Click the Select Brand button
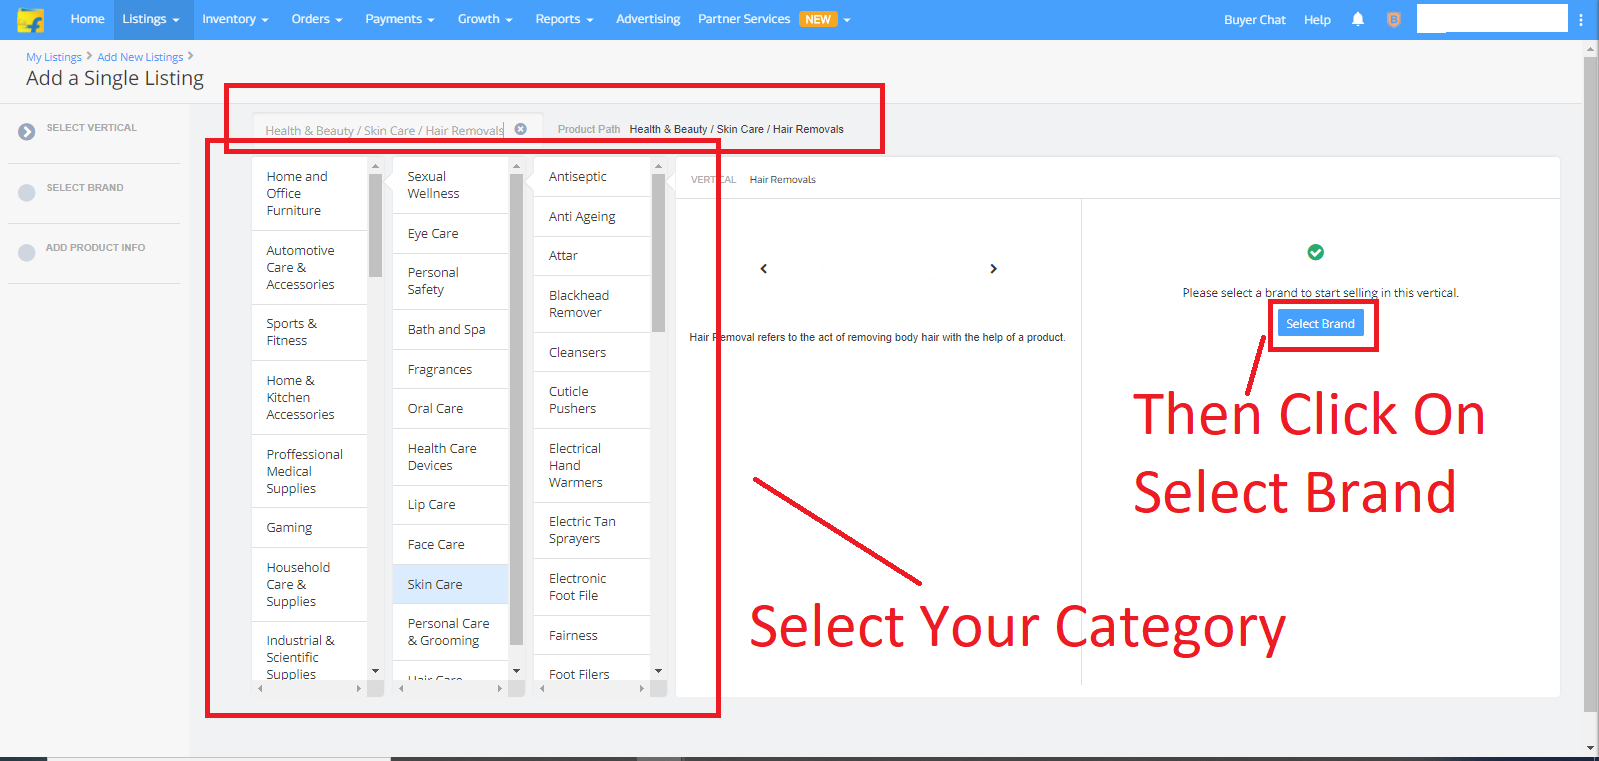This screenshot has width=1599, height=761. click(x=1320, y=323)
